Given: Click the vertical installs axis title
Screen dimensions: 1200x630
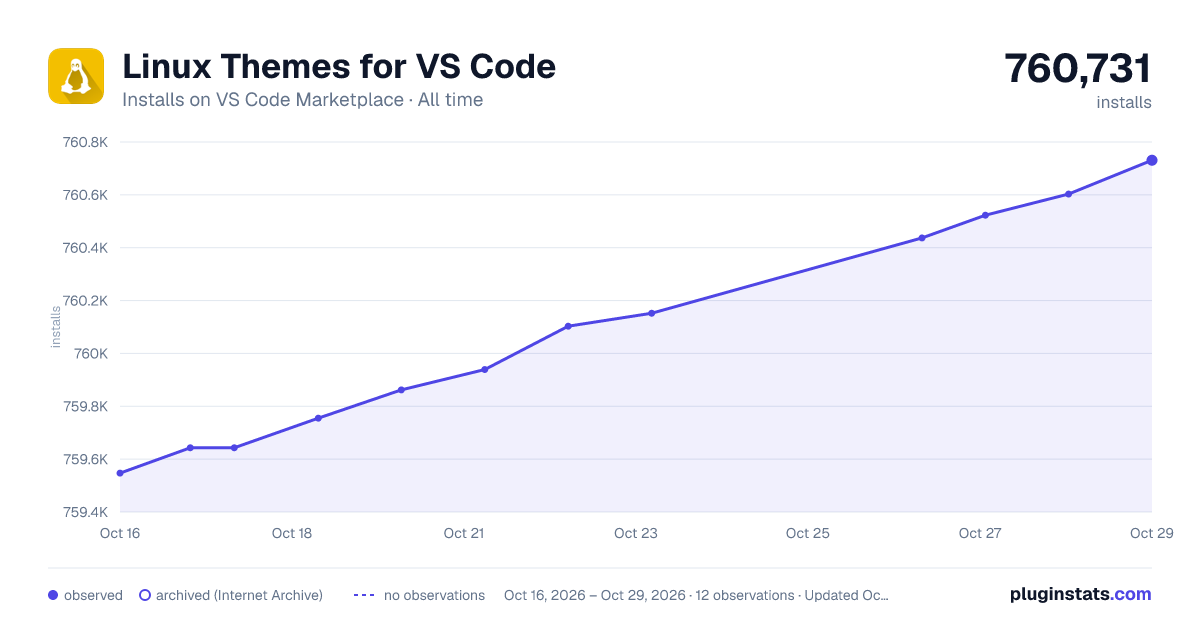Looking at the screenshot, I should [x=56, y=327].
